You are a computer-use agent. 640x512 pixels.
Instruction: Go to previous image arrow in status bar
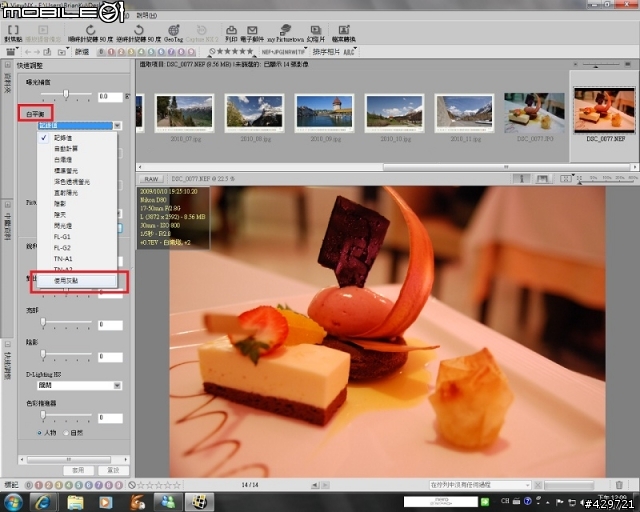tap(315, 485)
